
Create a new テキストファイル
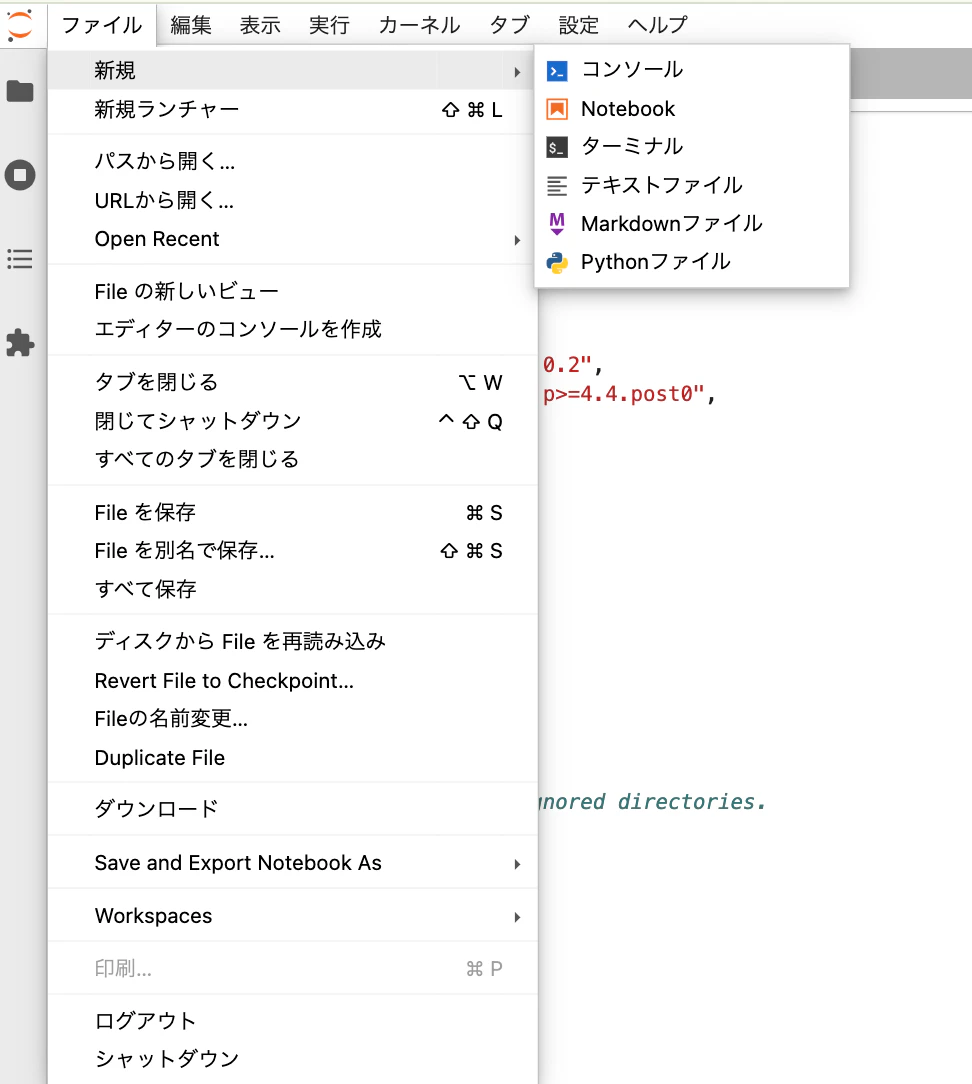click(691, 185)
